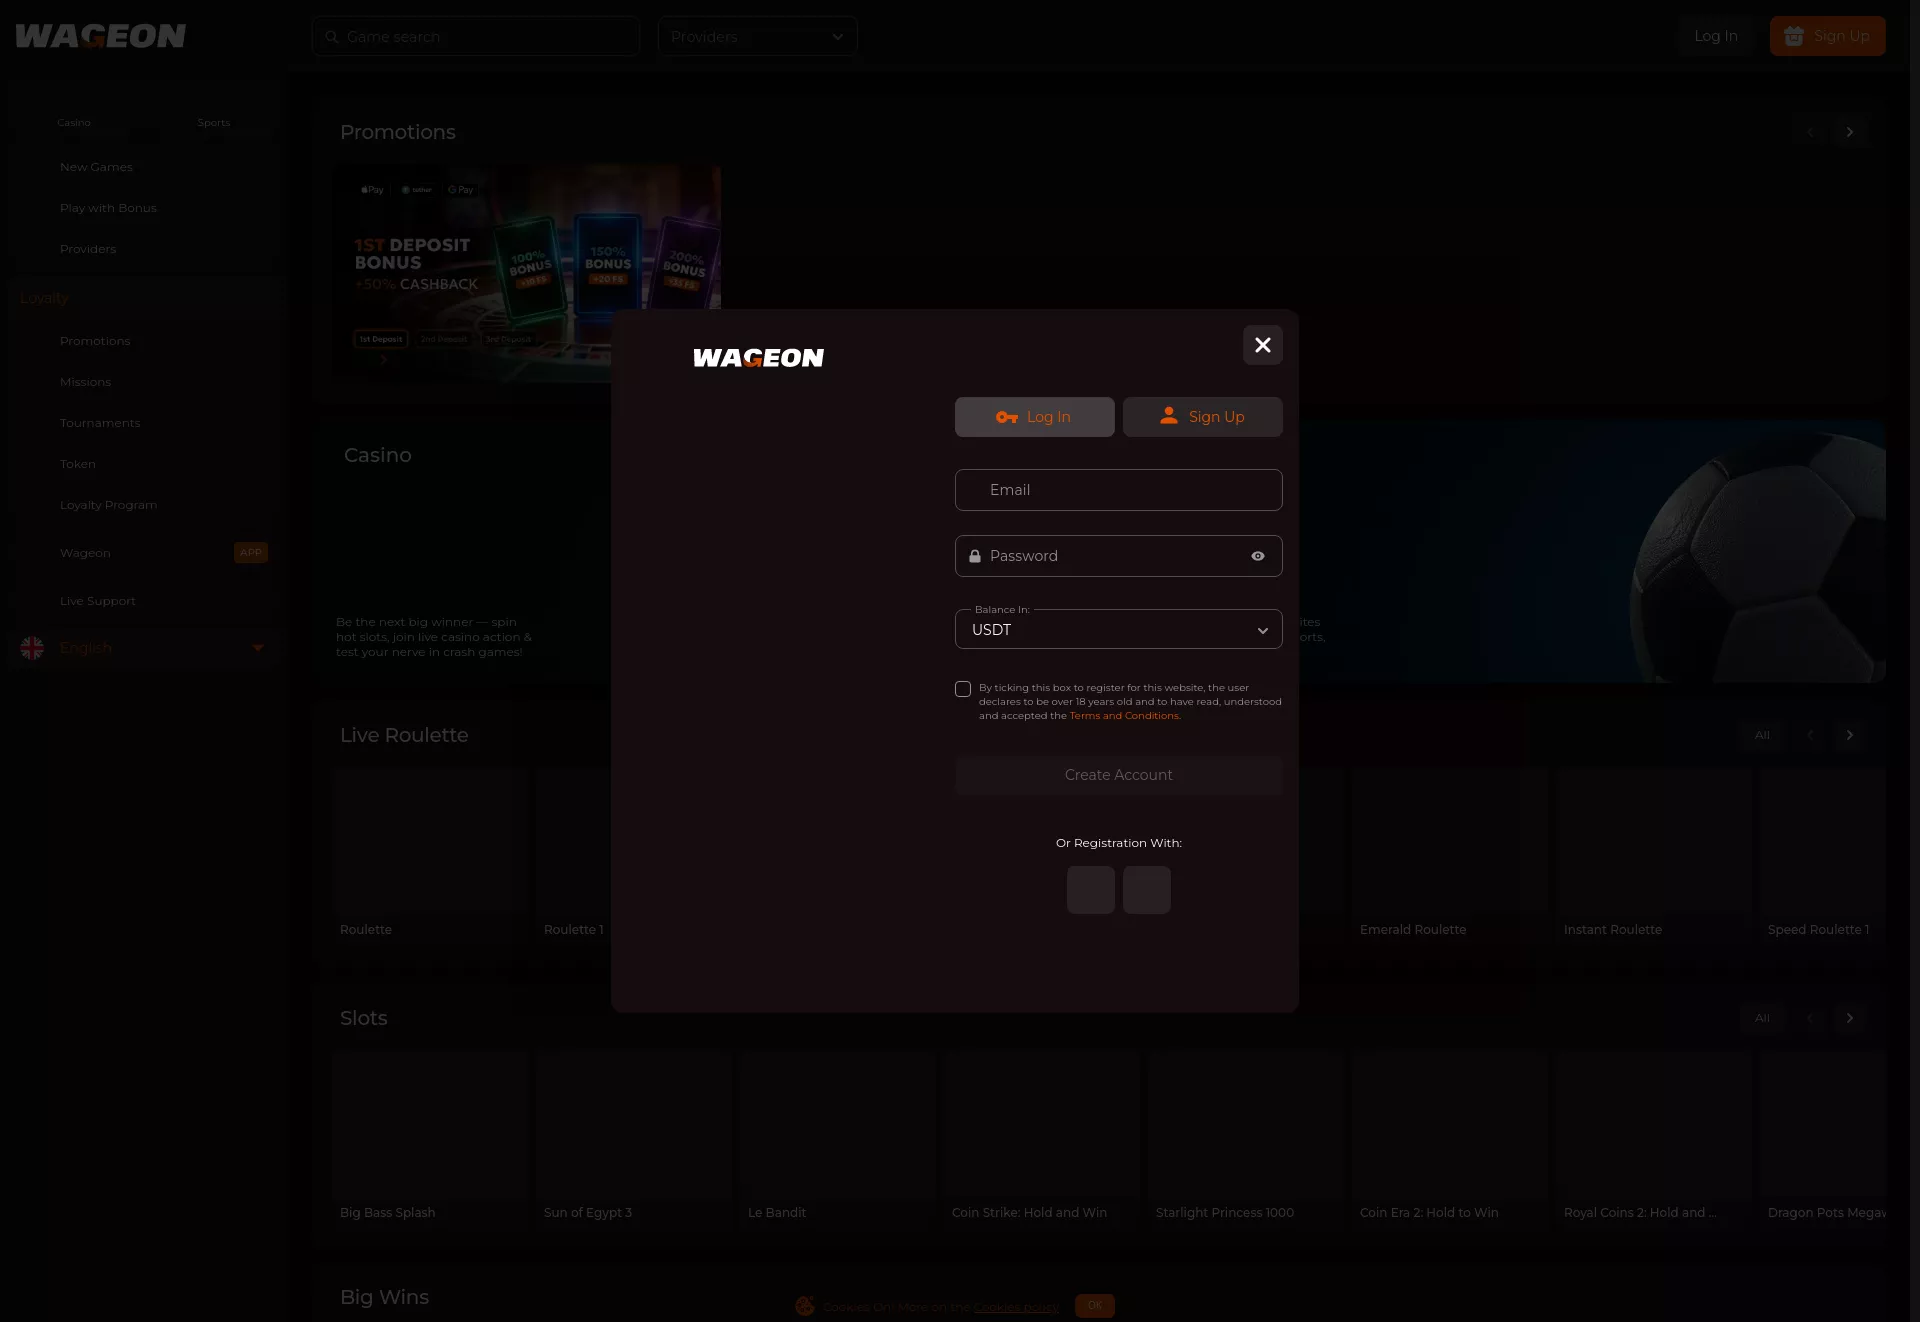Open New Games in the sidebar
The width and height of the screenshot is (1920, 1322).
(x=96, y=167)
